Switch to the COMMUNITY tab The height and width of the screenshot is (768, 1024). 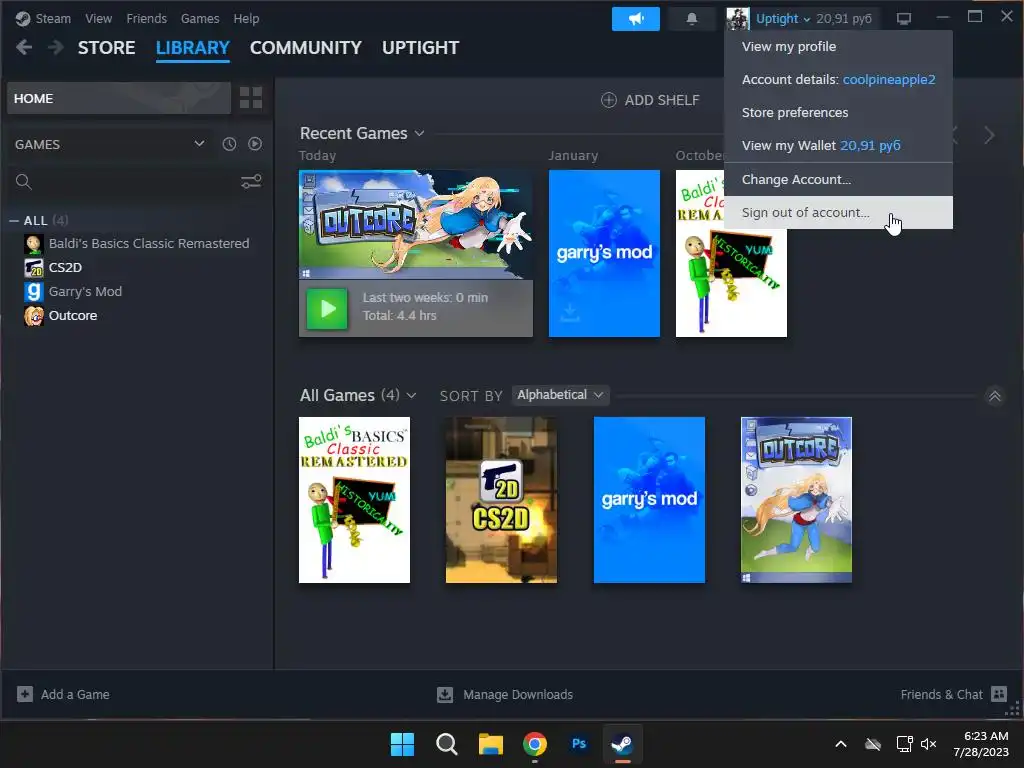click(306, 48)
